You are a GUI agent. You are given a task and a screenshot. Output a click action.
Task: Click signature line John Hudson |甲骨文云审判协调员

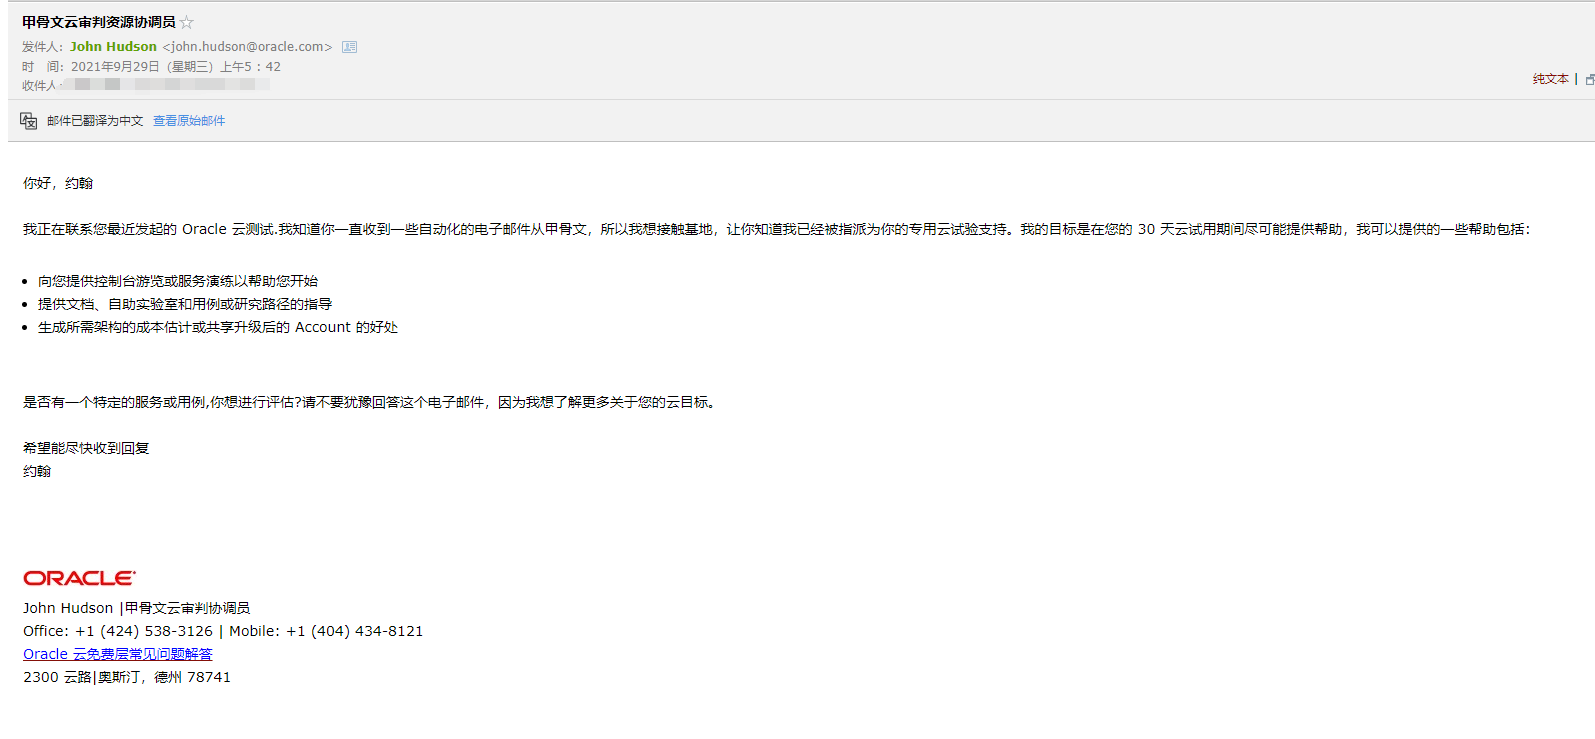point(136,608)
